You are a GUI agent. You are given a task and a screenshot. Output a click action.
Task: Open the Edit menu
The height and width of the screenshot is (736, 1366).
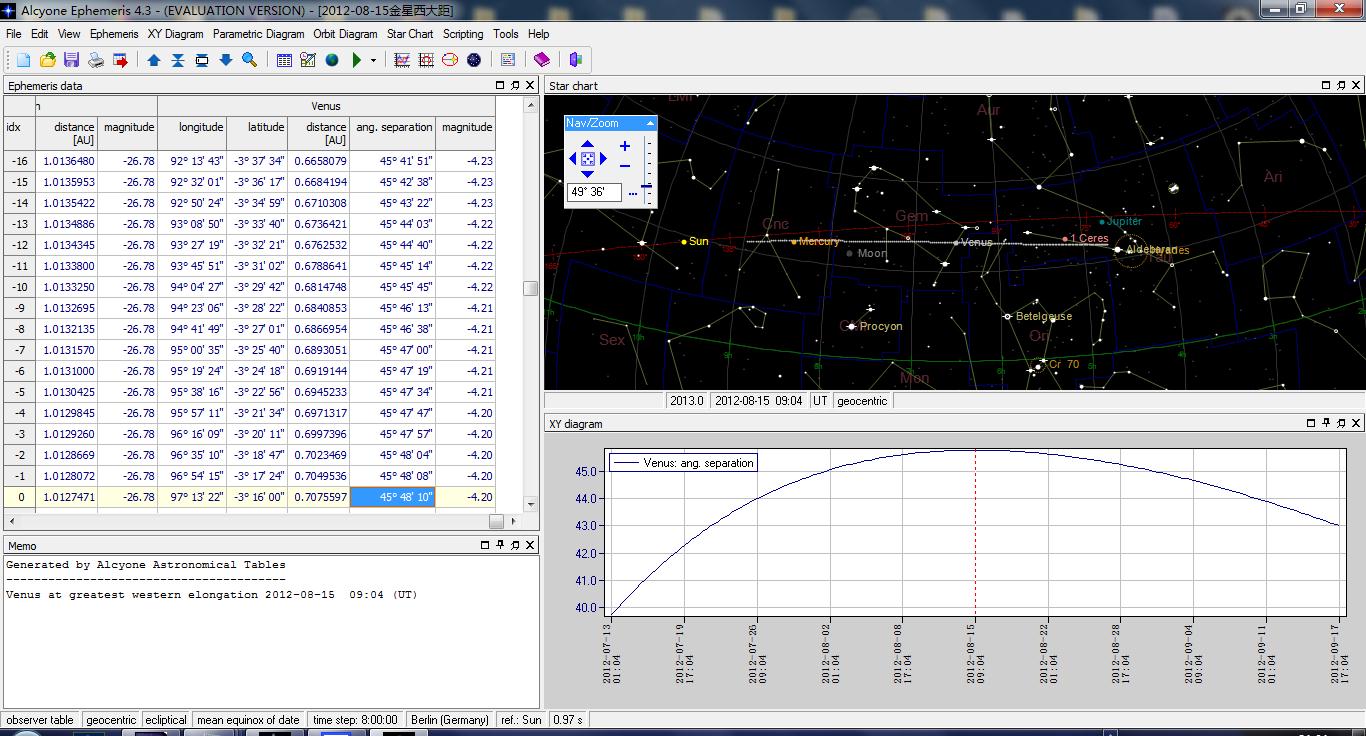point(39,34)
